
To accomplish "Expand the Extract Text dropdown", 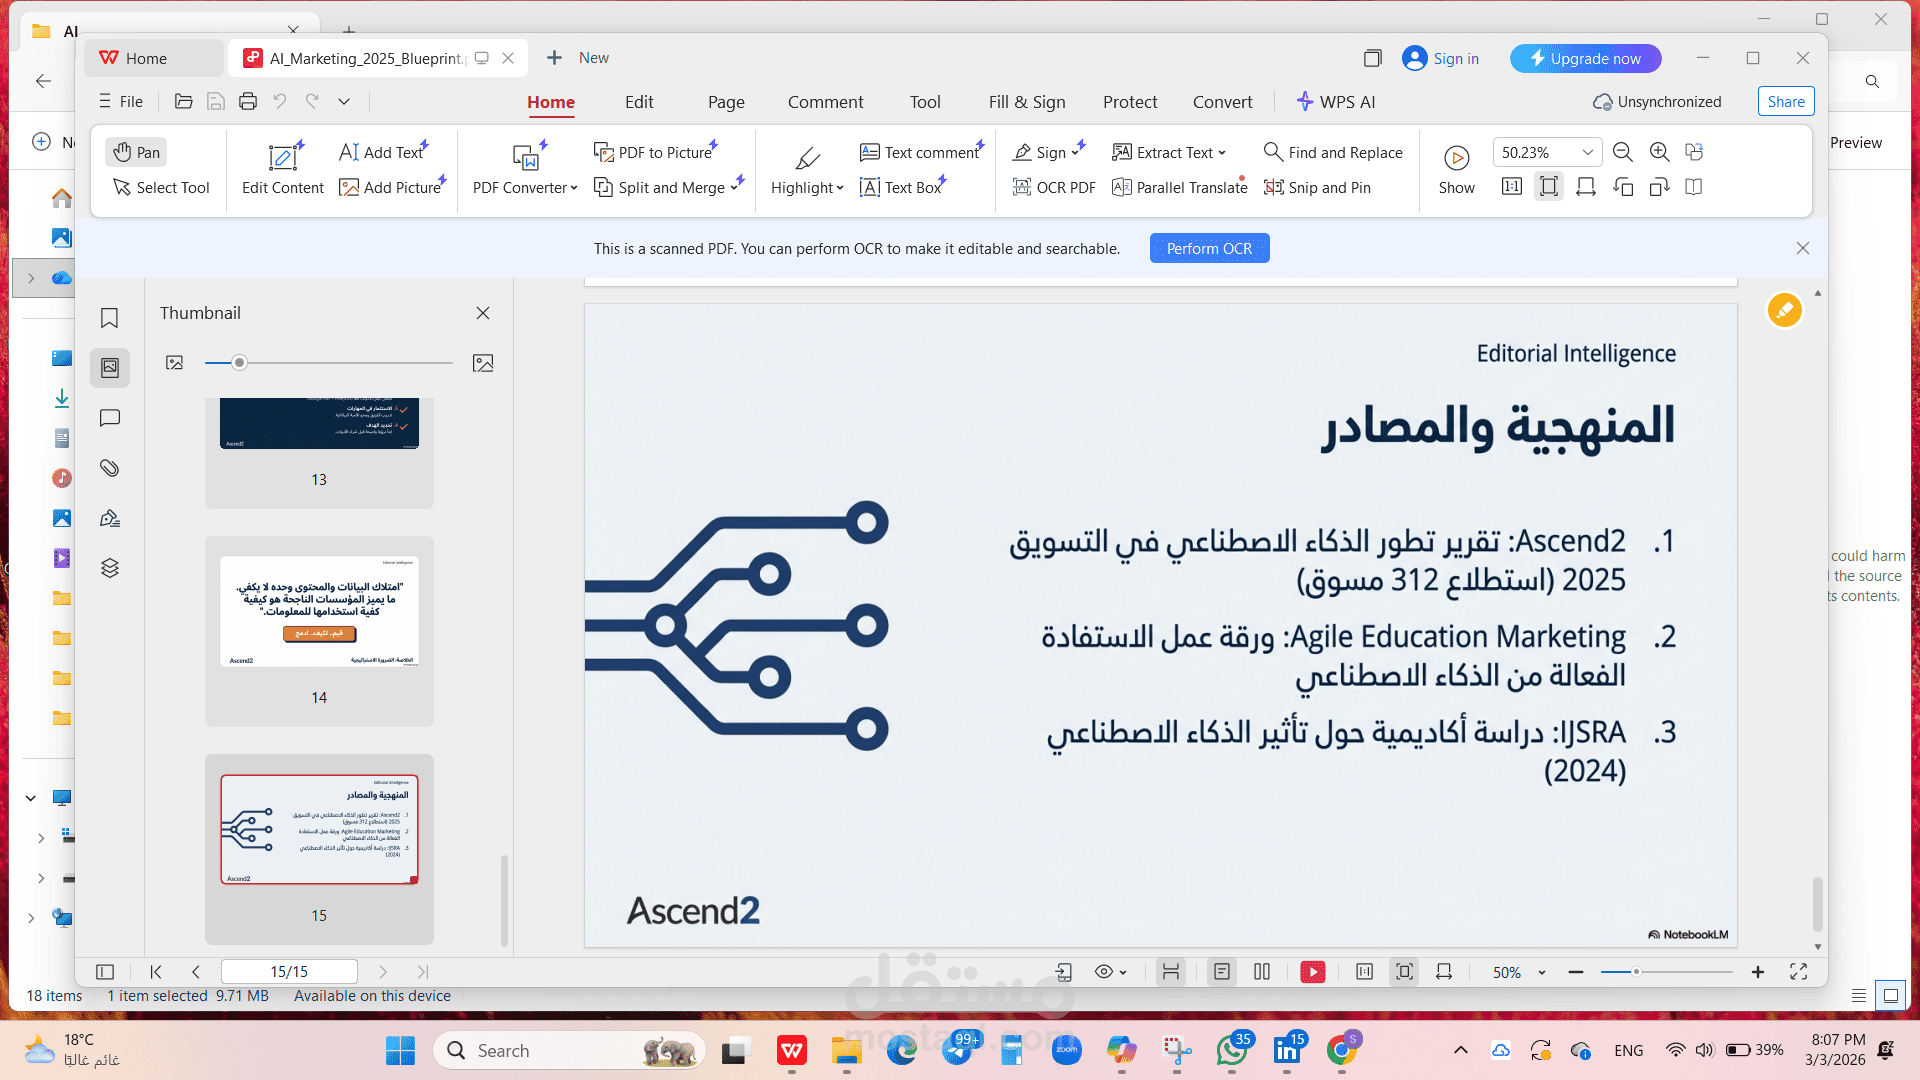I will click(x=1222, y=153).
